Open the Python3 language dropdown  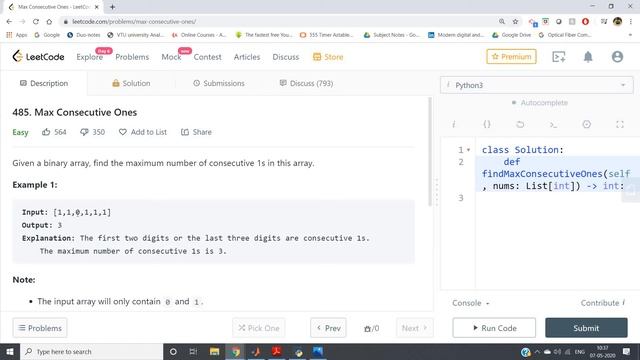click(x=537, y=85)
